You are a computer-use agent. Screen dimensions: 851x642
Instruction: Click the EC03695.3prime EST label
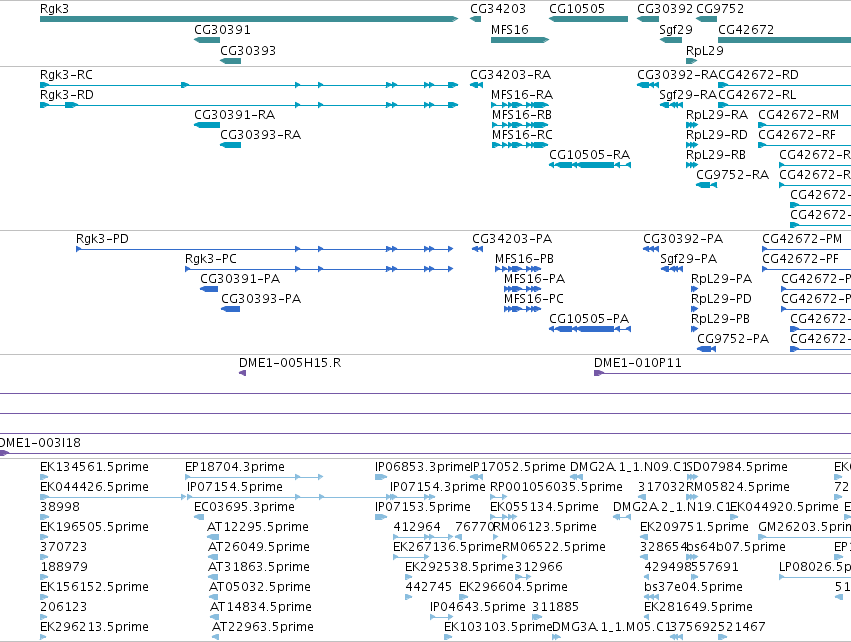245,507
